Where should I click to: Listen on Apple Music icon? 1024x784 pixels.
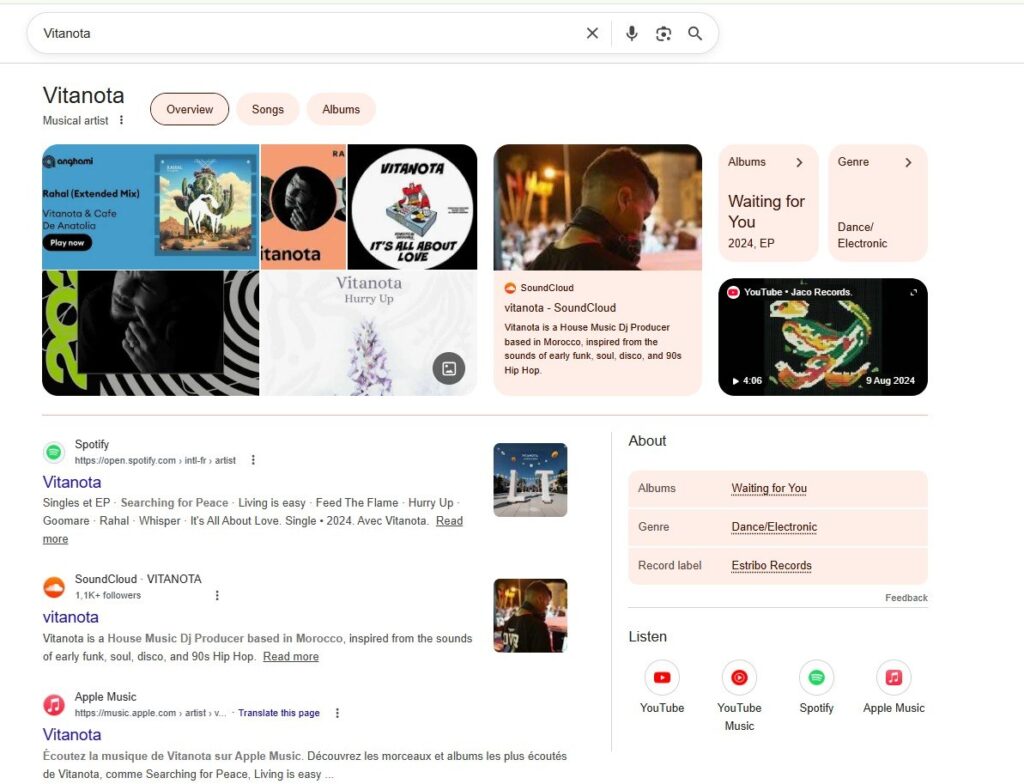coord(893,678)
